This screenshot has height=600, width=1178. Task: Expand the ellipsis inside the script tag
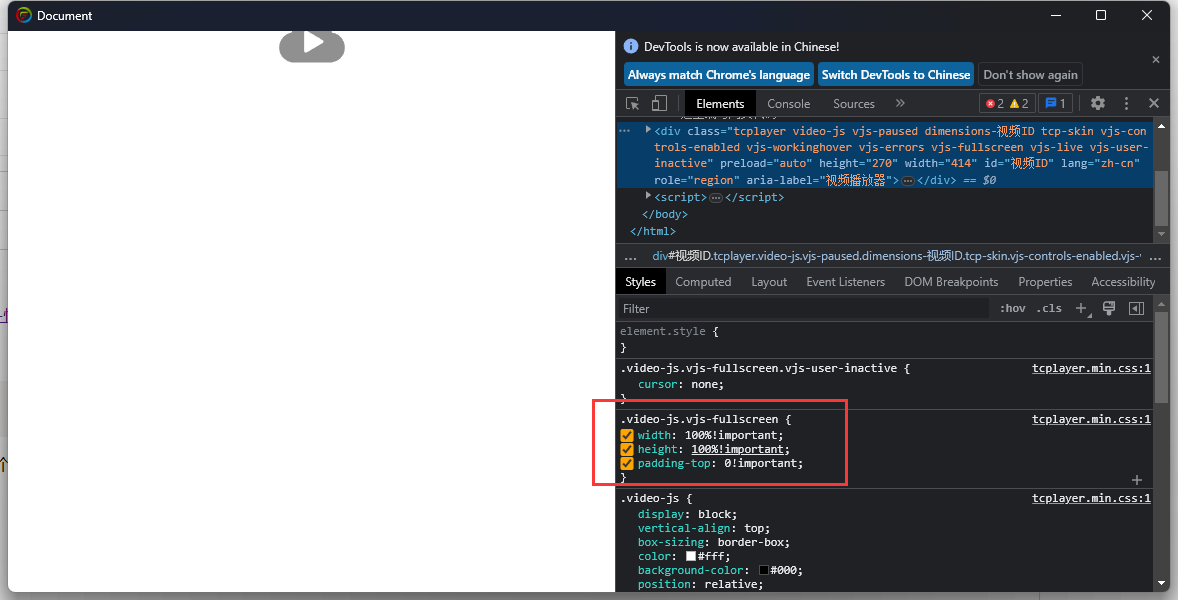(716, 197)
